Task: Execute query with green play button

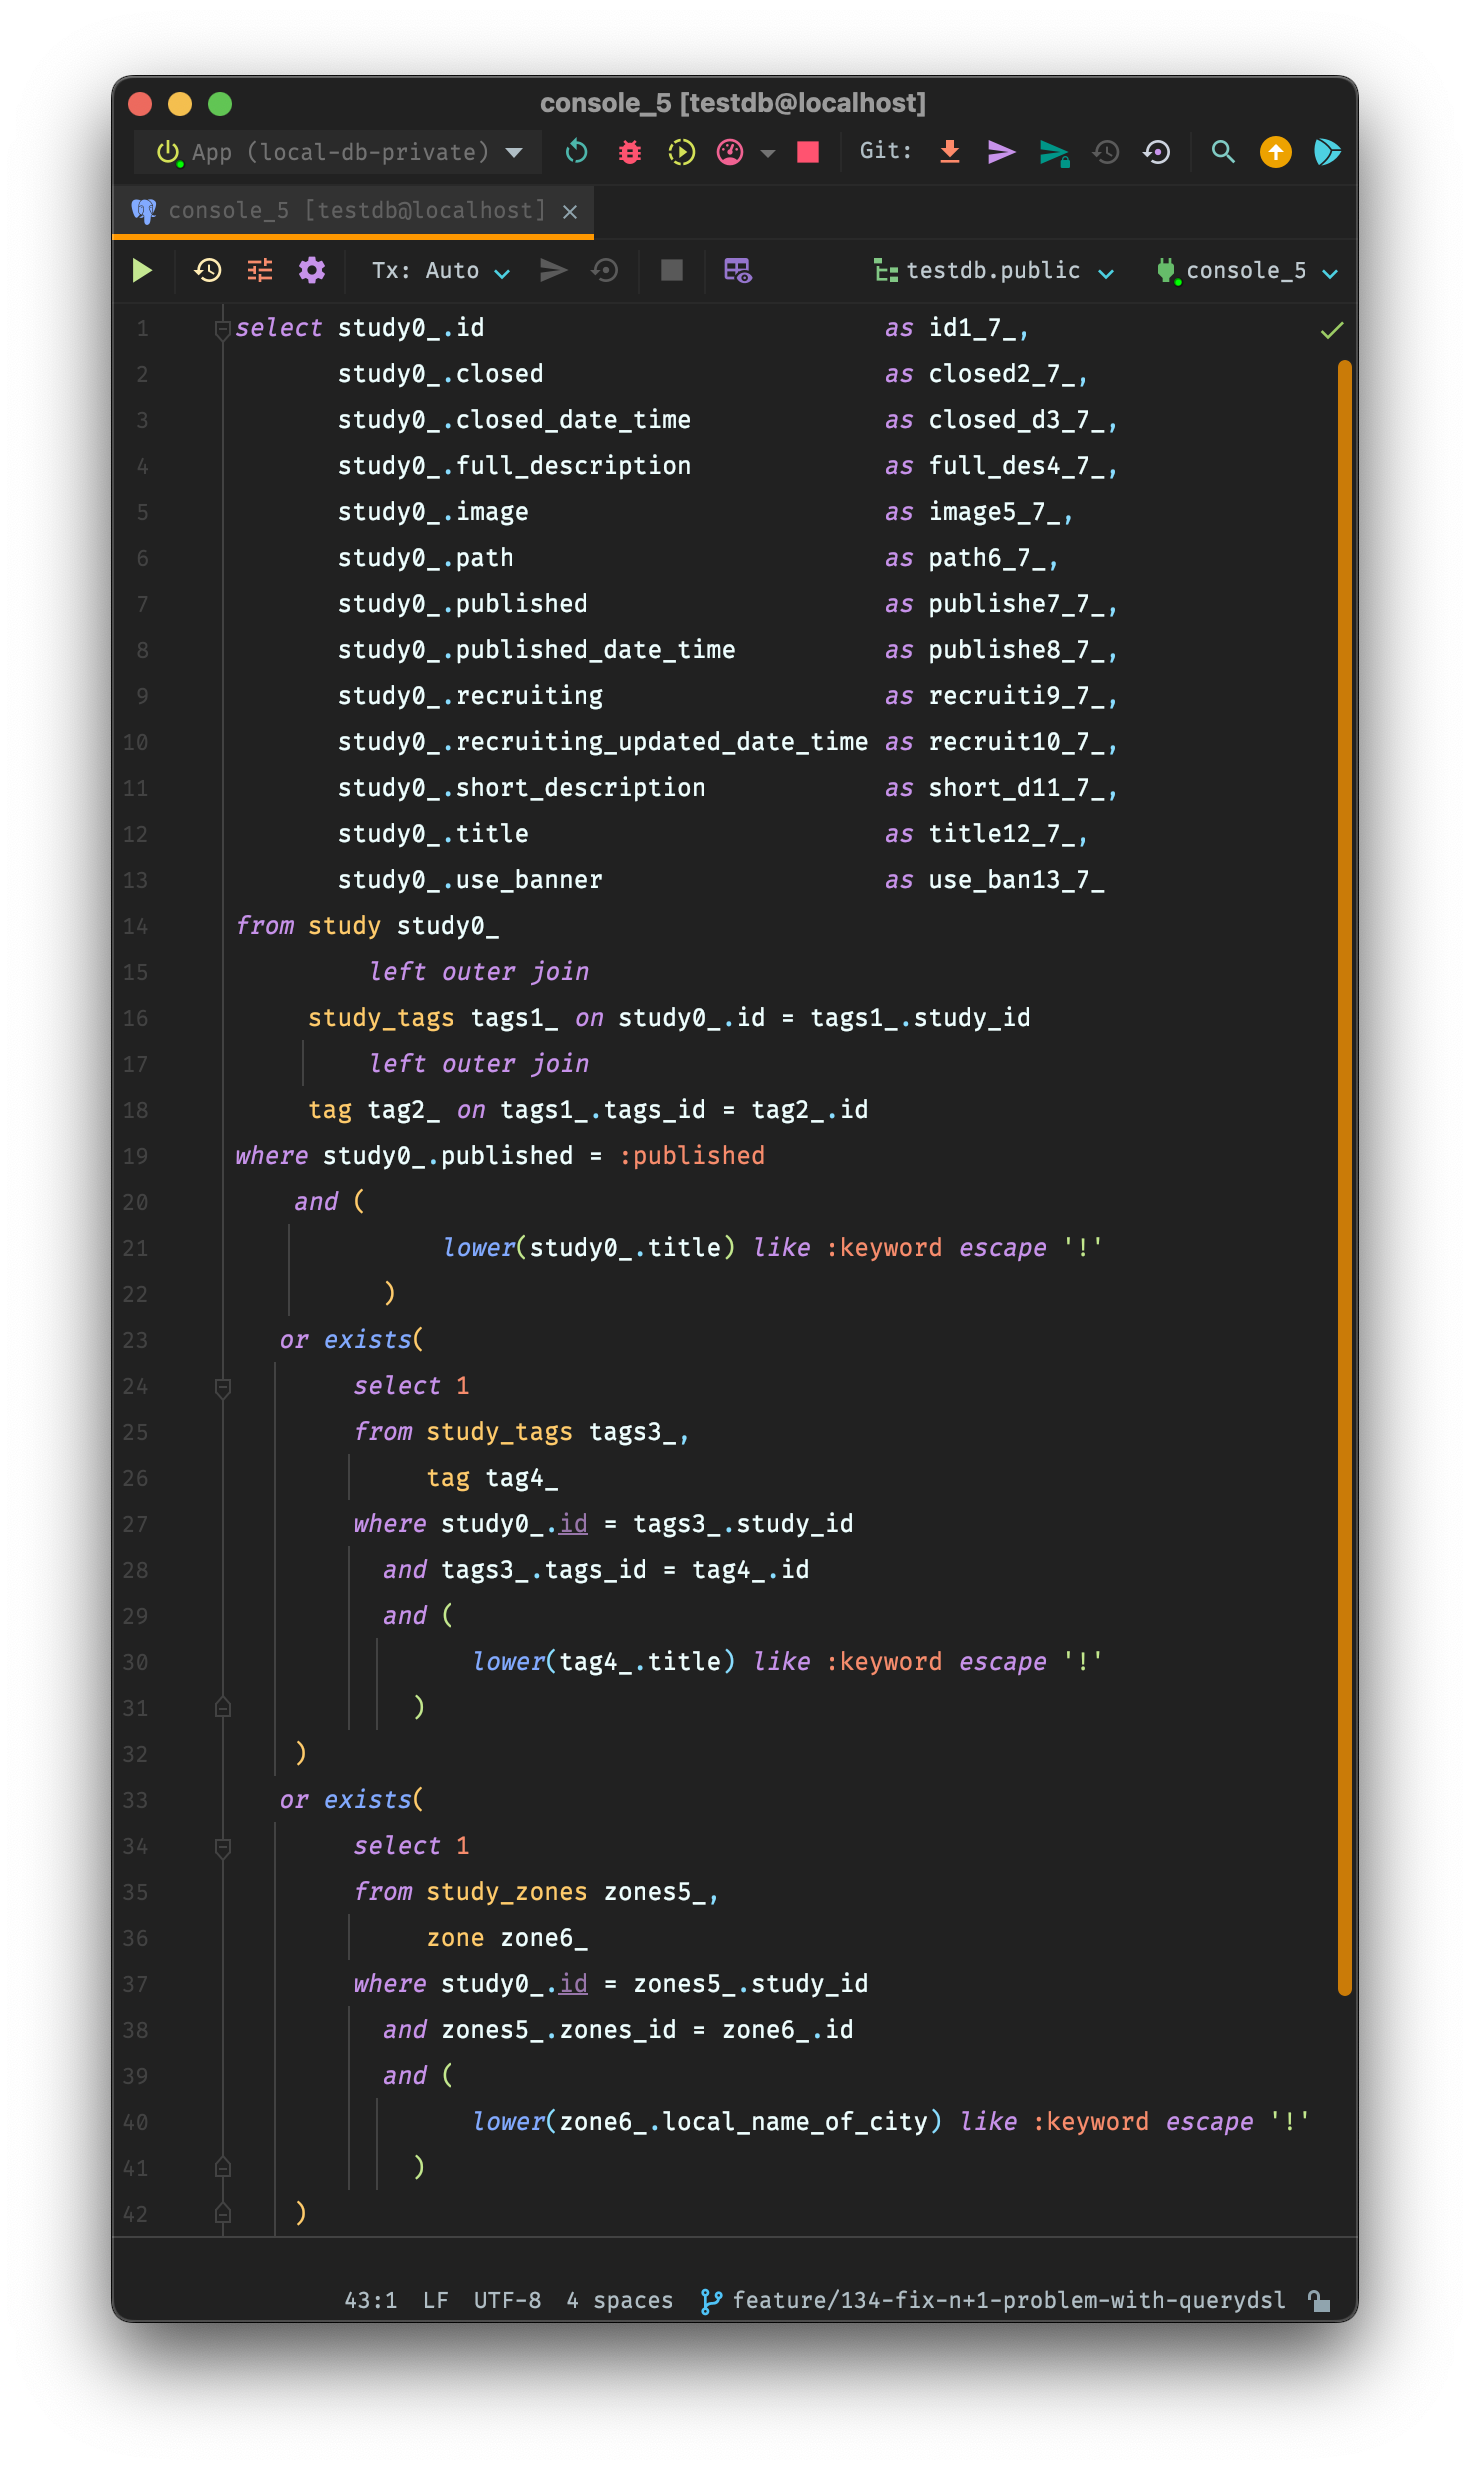Action: [x=142, y=270]
